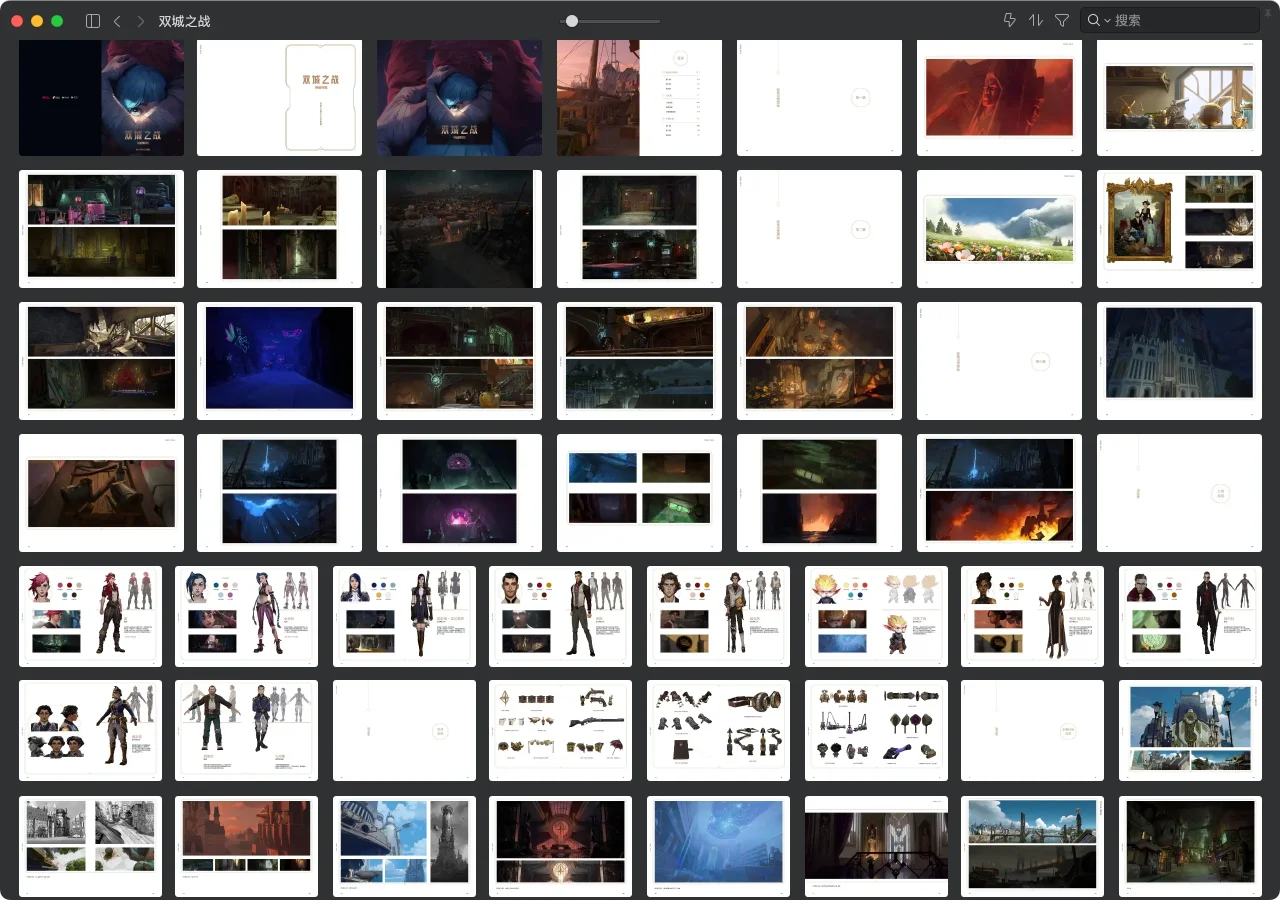Click the thumbnail size slider knob
The width and height of the screenshot is (1280, 900).
point(571,21)
